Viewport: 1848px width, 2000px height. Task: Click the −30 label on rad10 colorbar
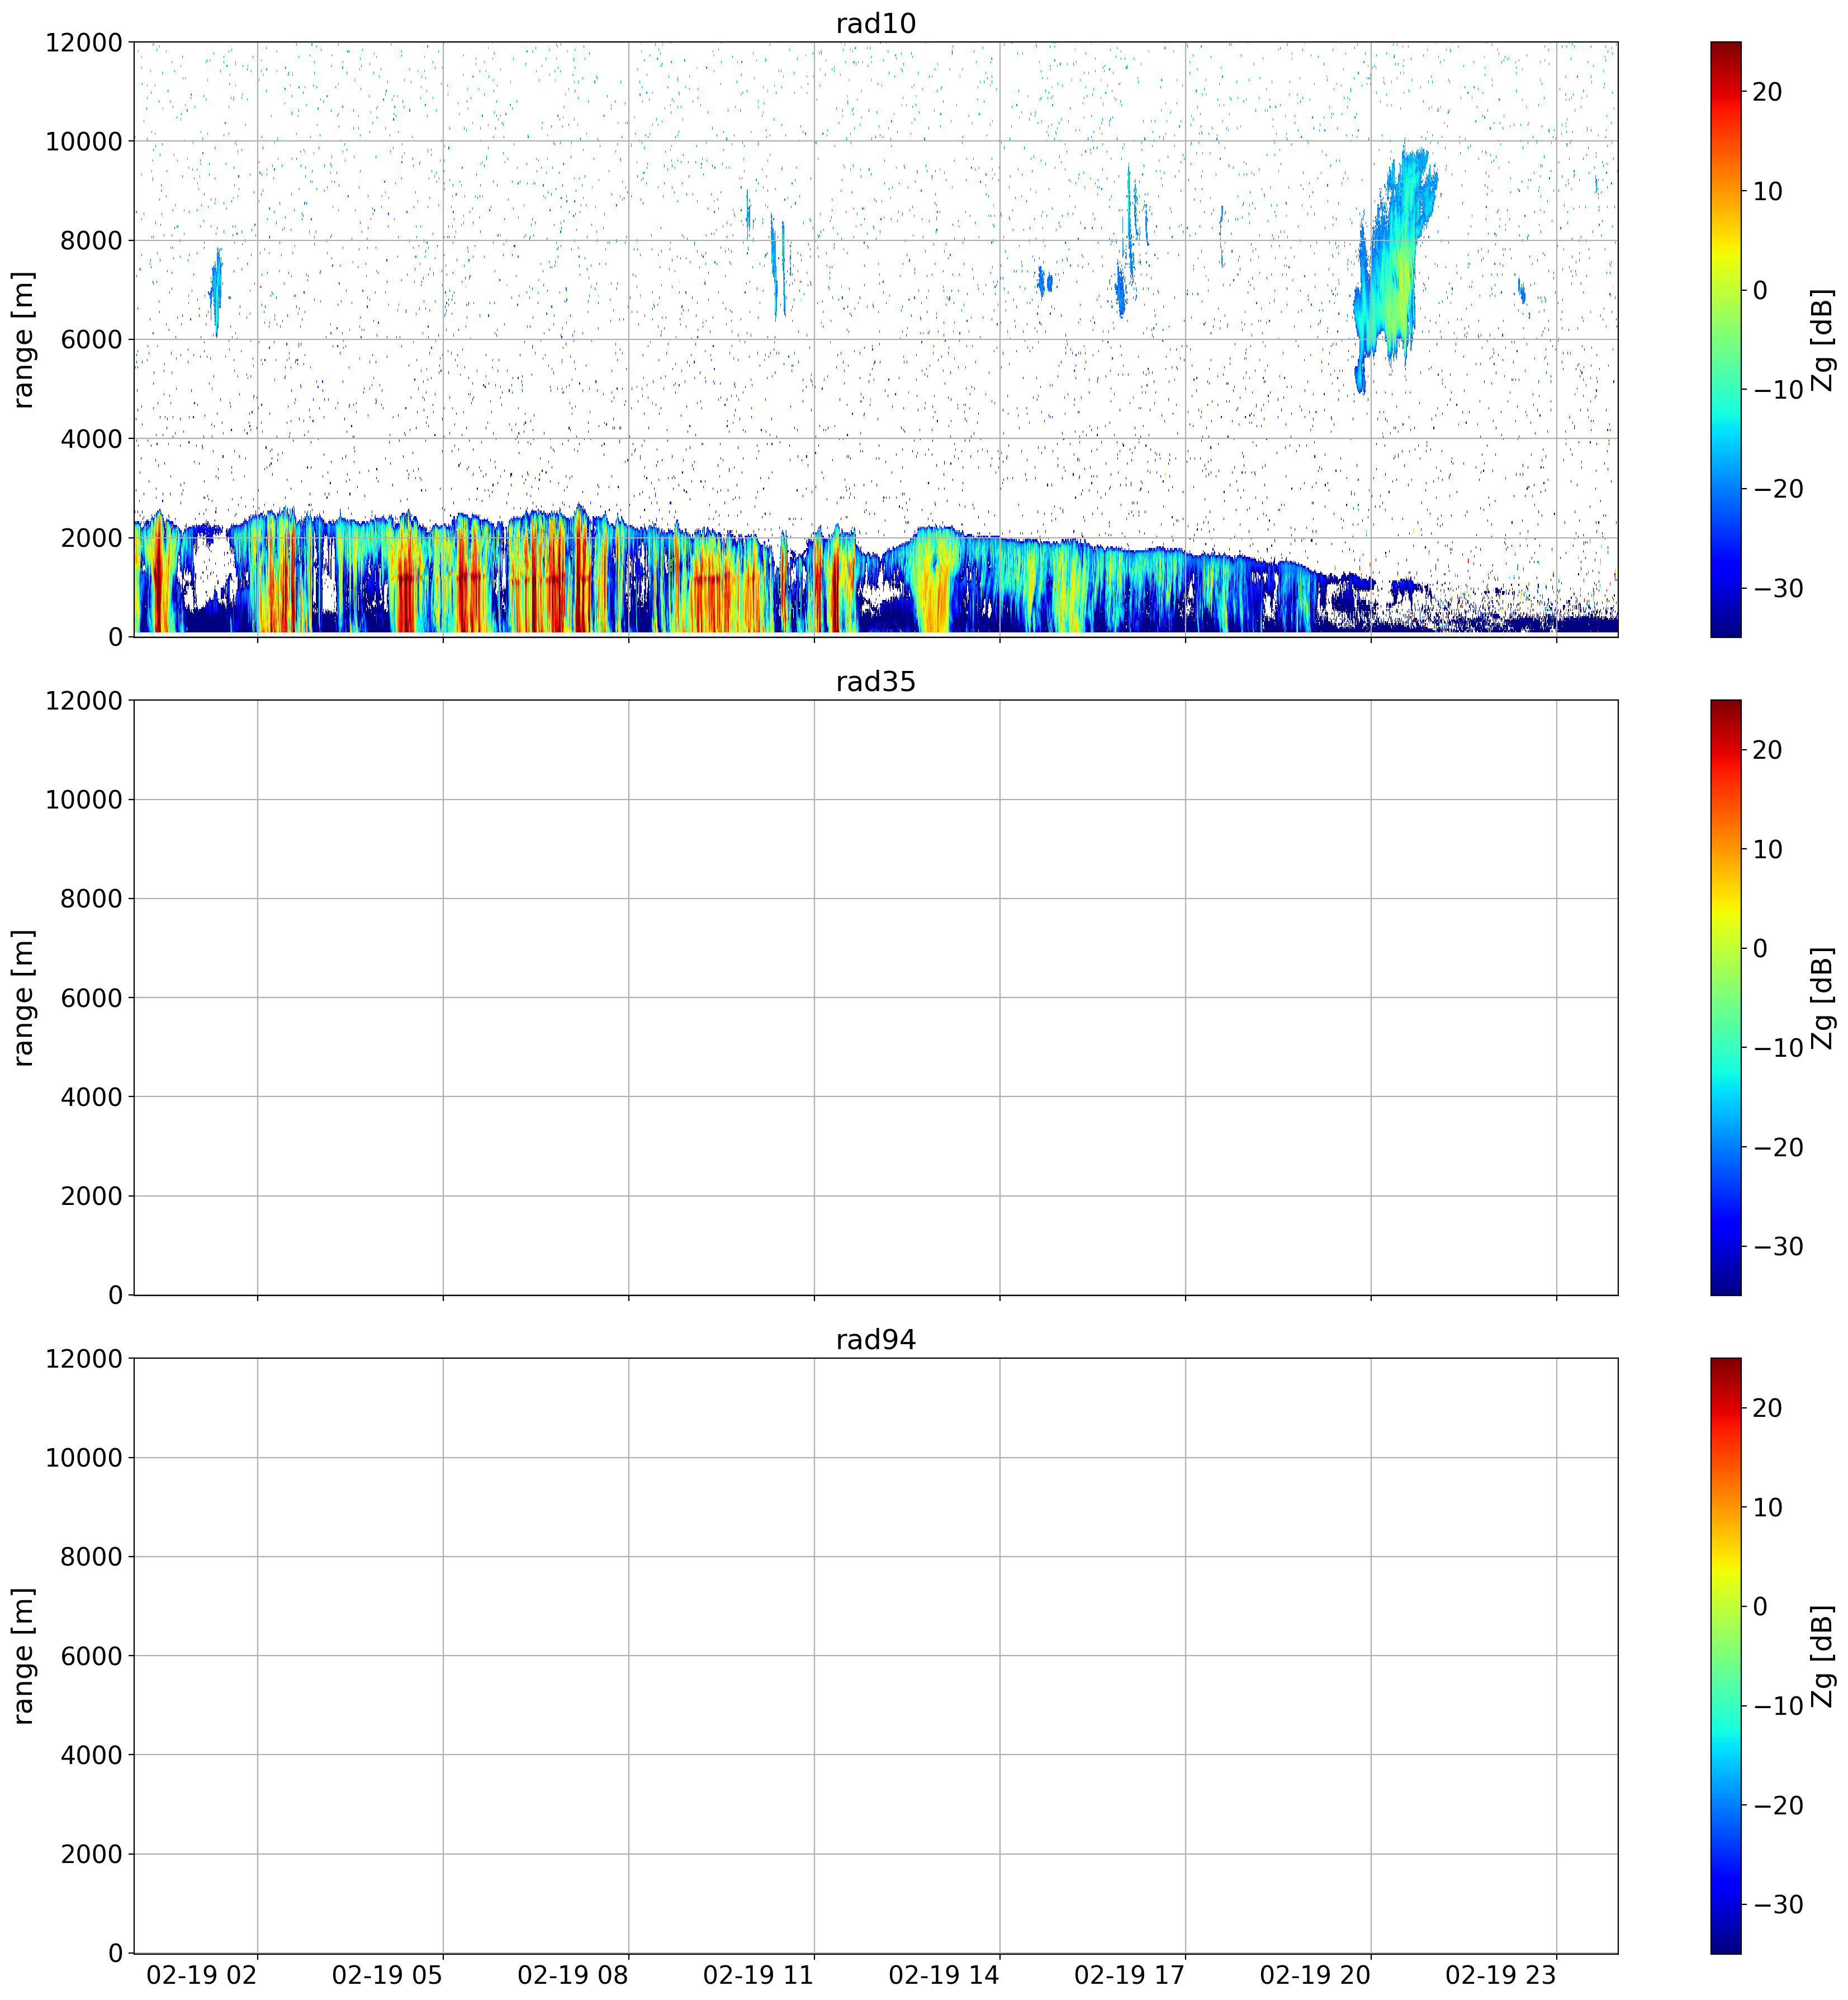click(1778, 588)
